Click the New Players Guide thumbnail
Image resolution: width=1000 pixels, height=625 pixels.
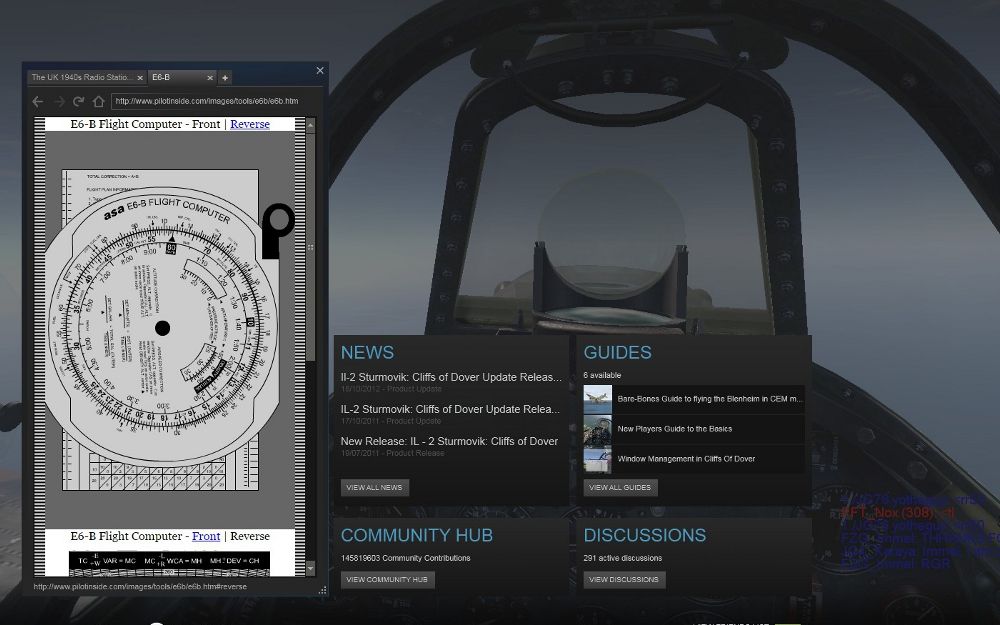598,429
